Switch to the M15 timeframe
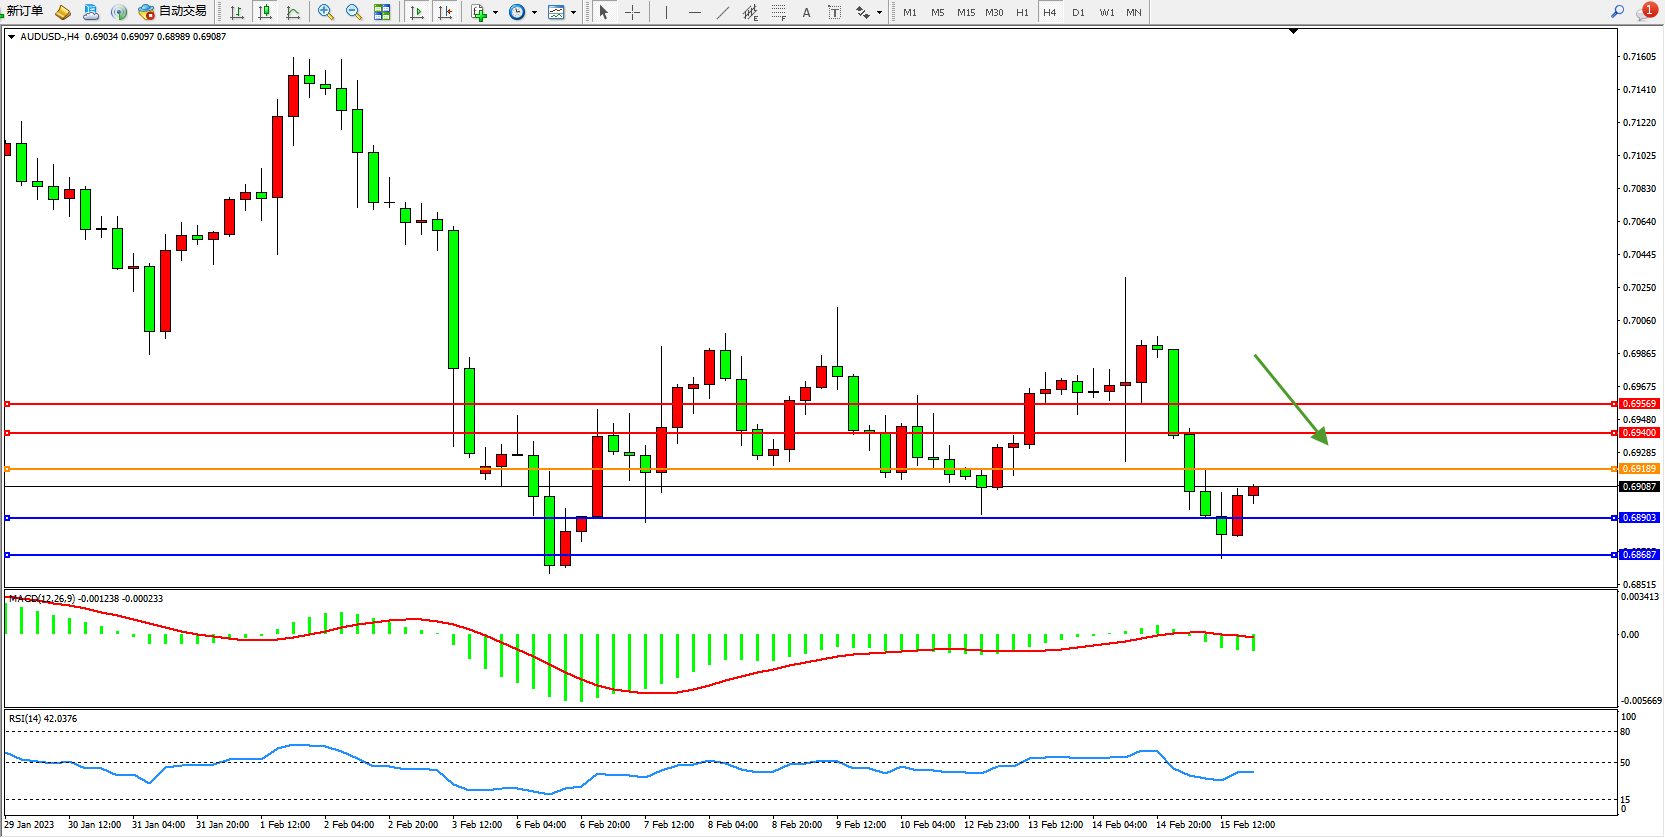Screen dimensions: 1665x838 click(965, 12)
